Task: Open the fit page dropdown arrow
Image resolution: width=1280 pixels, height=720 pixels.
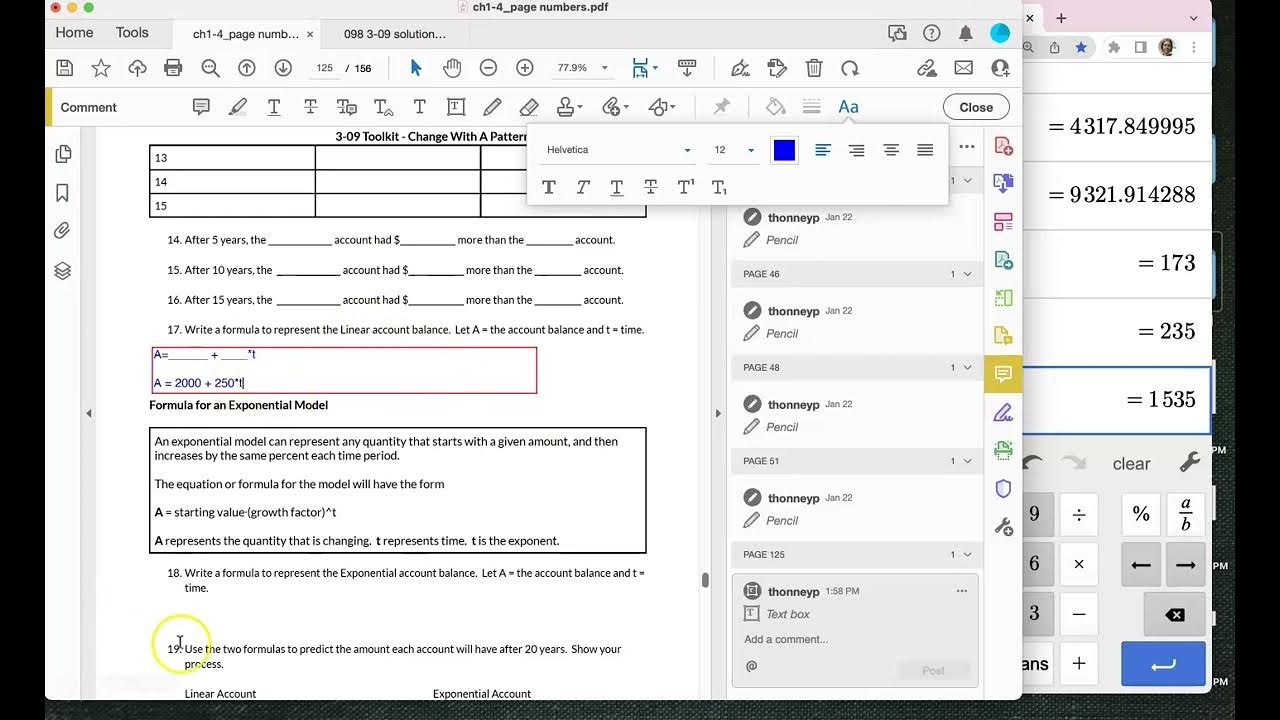Action: tap(655, 69)
